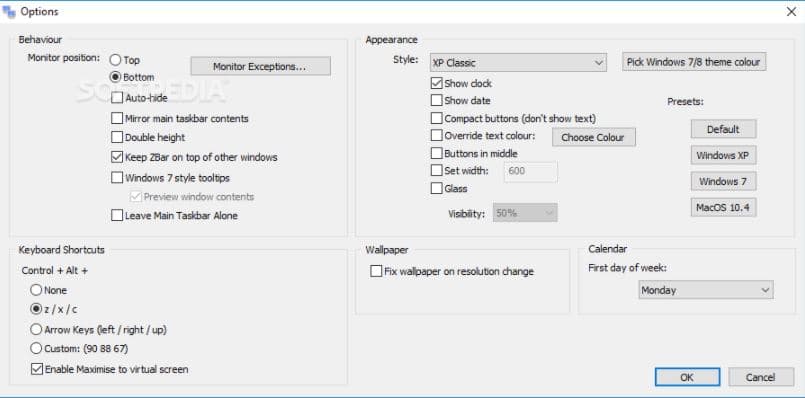The height and width of the screenshot is (398, 805).
Task: Toggle Mirror main taskbar contents
Action: click(x=117, y=118)
